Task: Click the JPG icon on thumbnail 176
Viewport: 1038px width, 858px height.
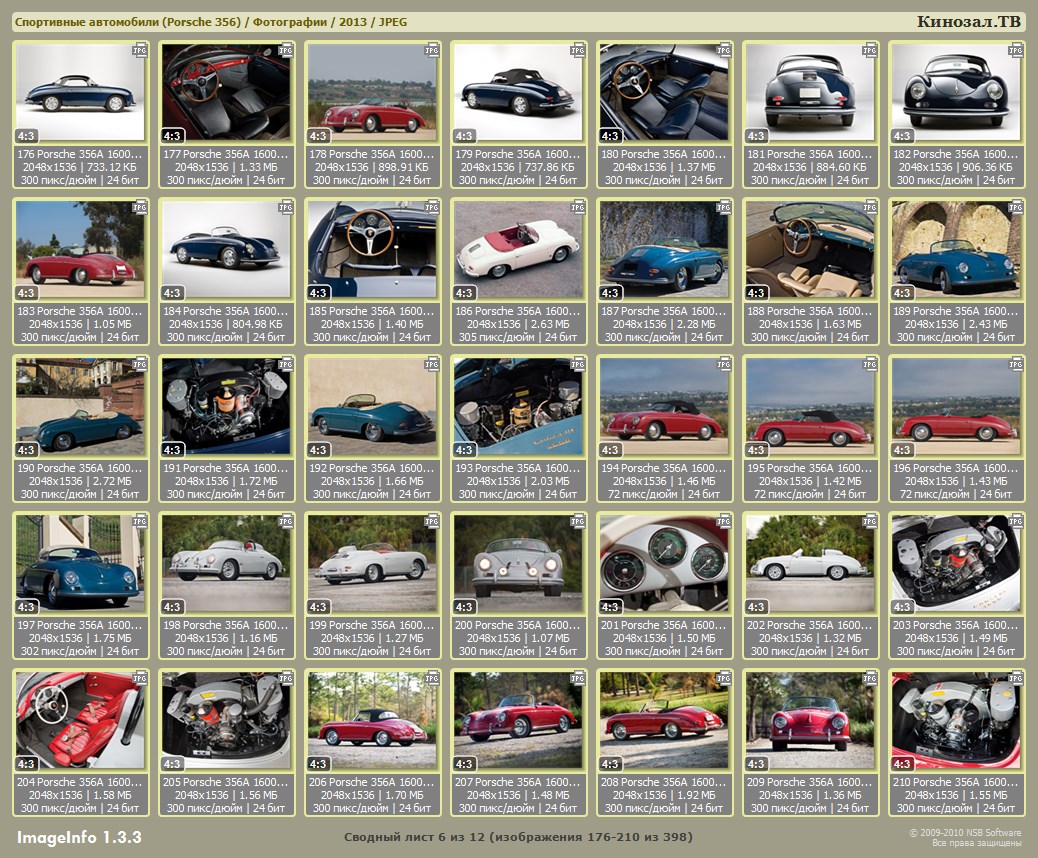Action: click(139, 50)
